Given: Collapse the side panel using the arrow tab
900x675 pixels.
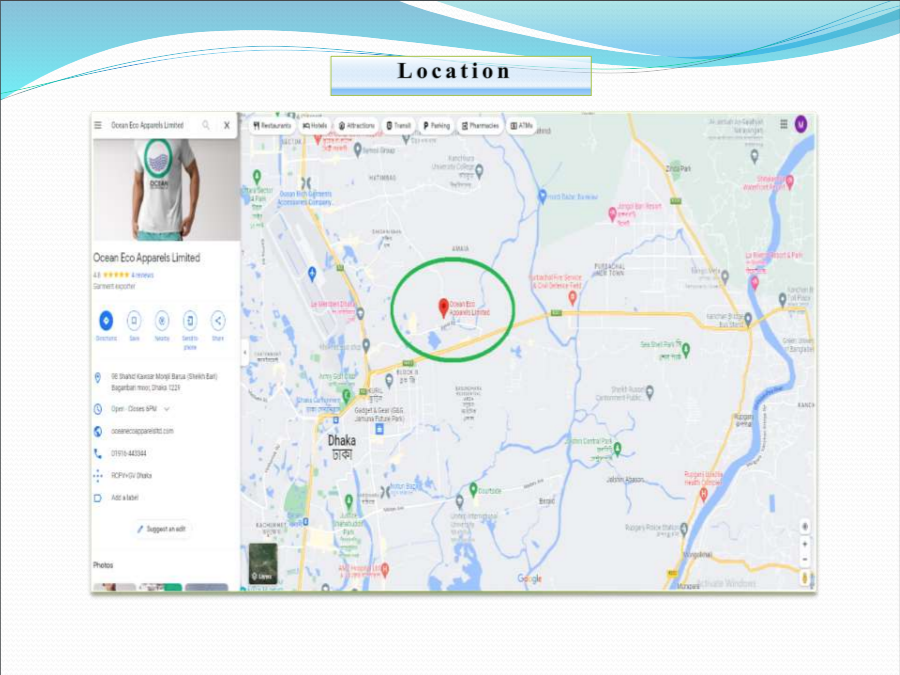Looking at the screenshot, I should (x=245, y=352).
